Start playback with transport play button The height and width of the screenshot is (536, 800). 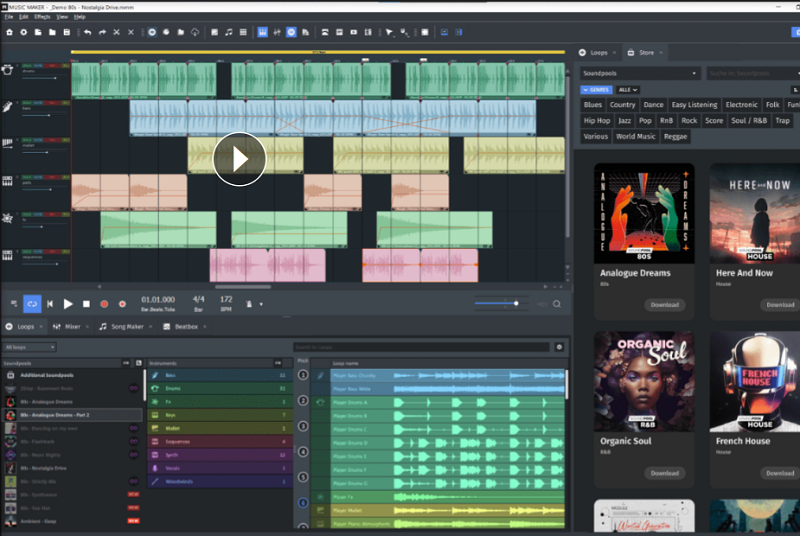tap(68, 304)
